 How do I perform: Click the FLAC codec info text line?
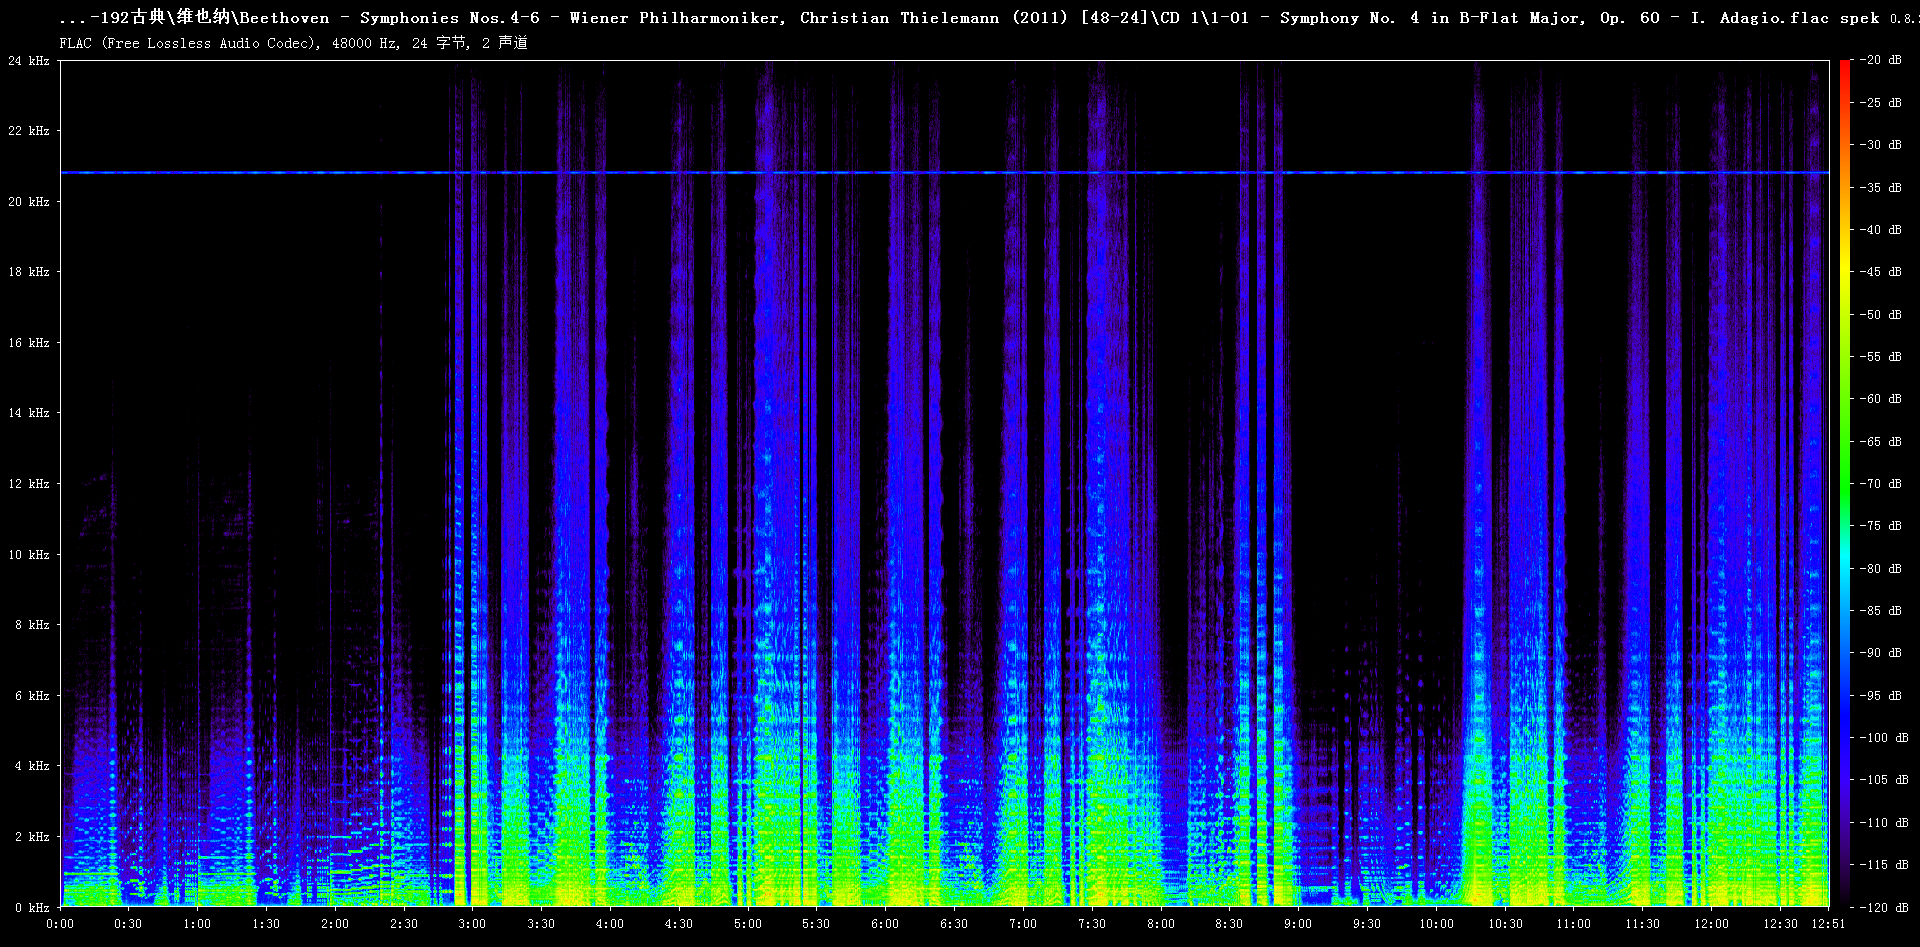pos(293,43)
